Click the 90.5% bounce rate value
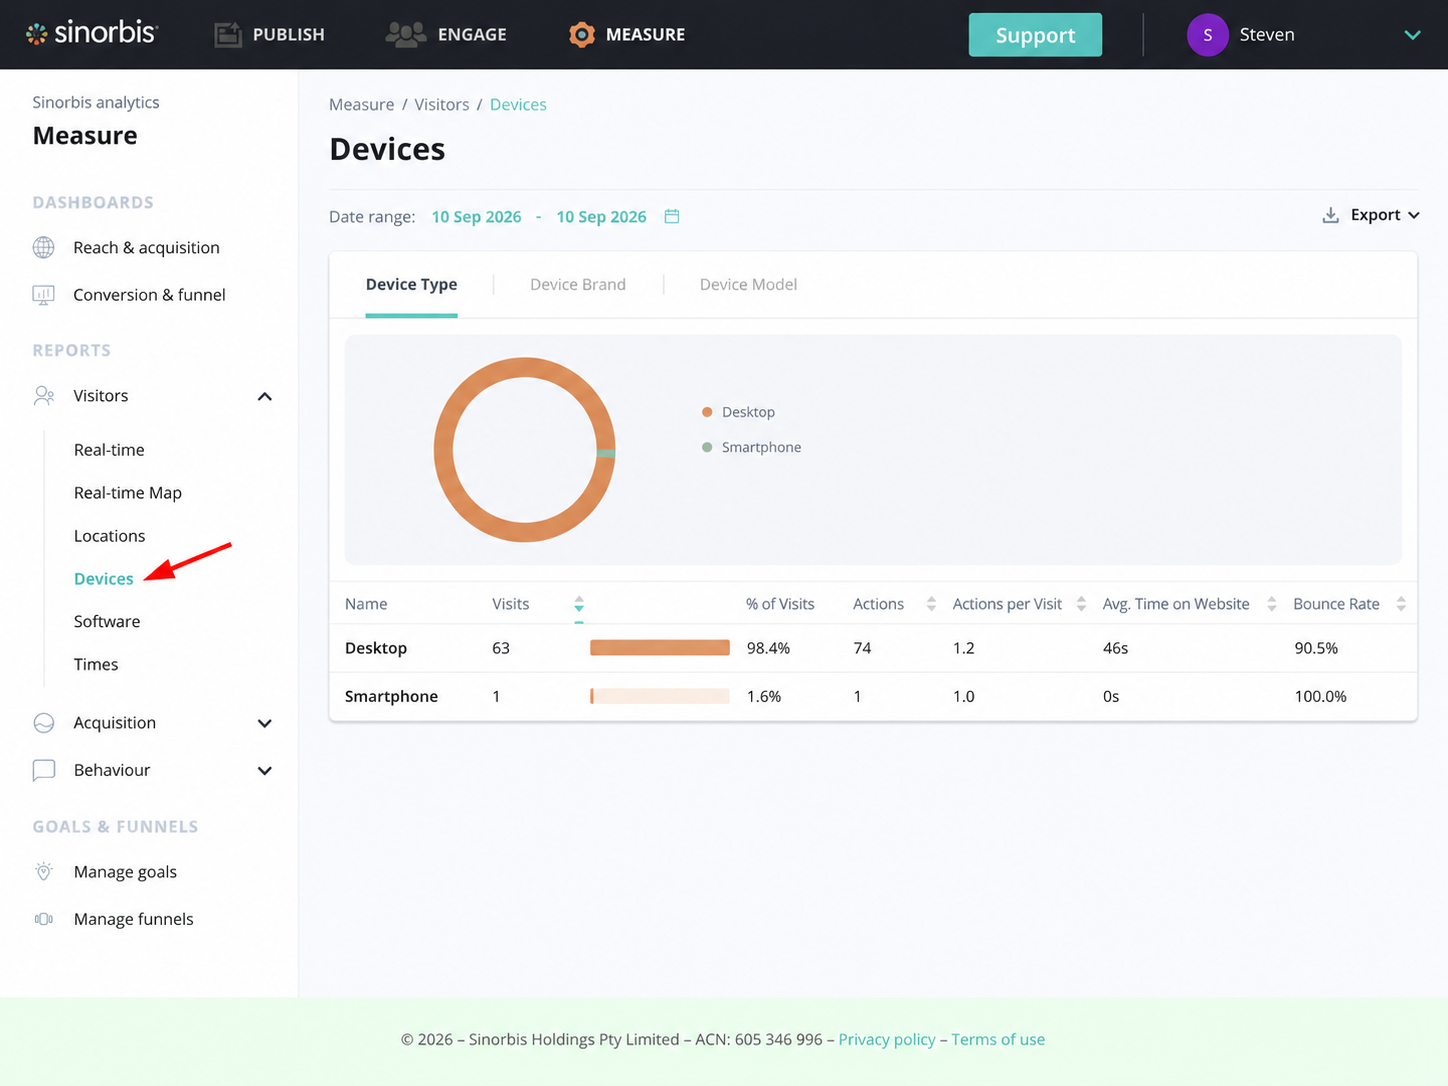This screenshot has width=1448, height=1086. click(x=1316, y=648)
